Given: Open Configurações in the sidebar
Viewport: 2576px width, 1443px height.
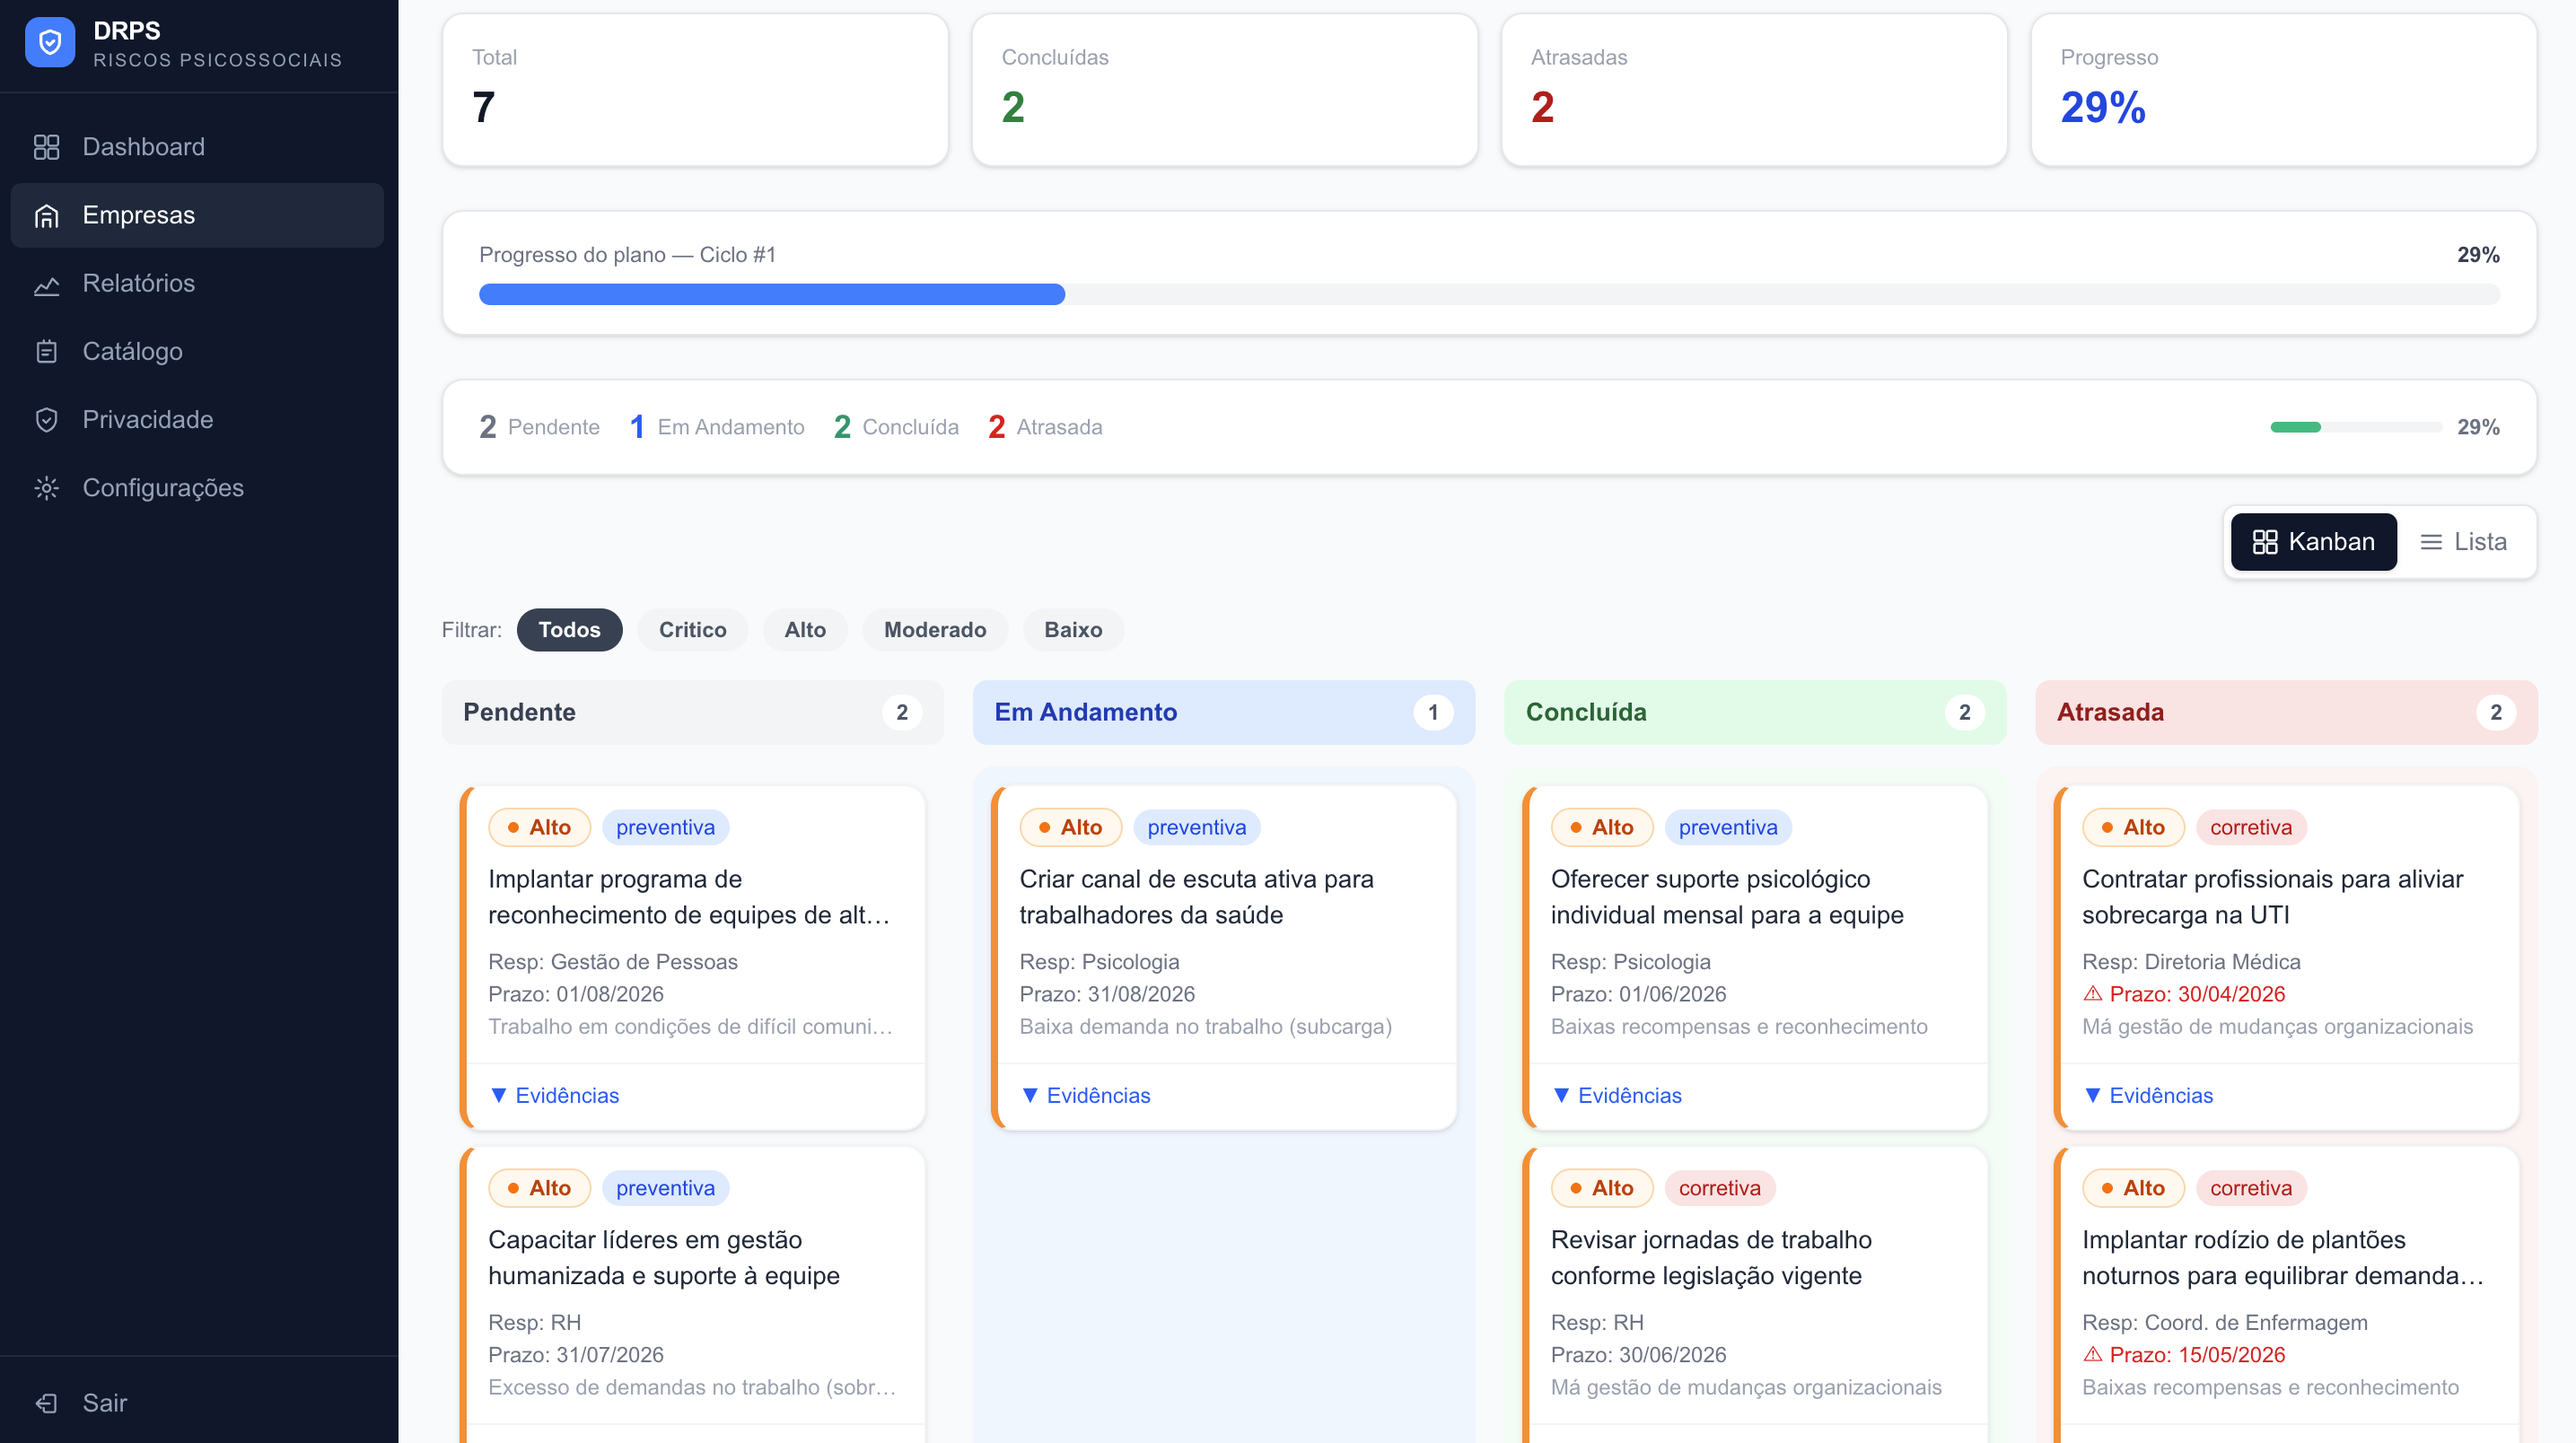Looking at the screenshot, I should pyautogui.click(x=197, y=488).
